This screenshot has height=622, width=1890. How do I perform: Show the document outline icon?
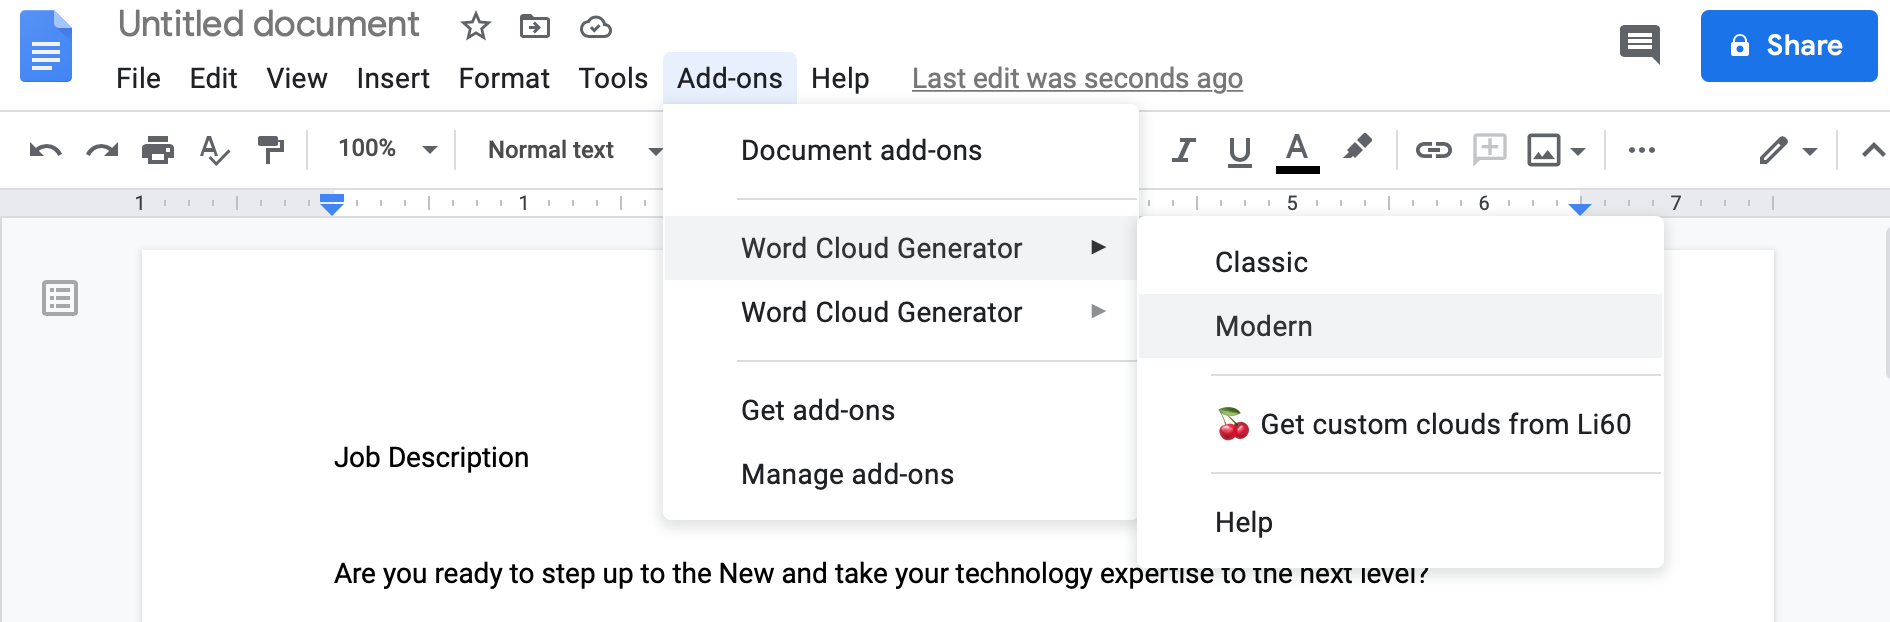point(60,298)
